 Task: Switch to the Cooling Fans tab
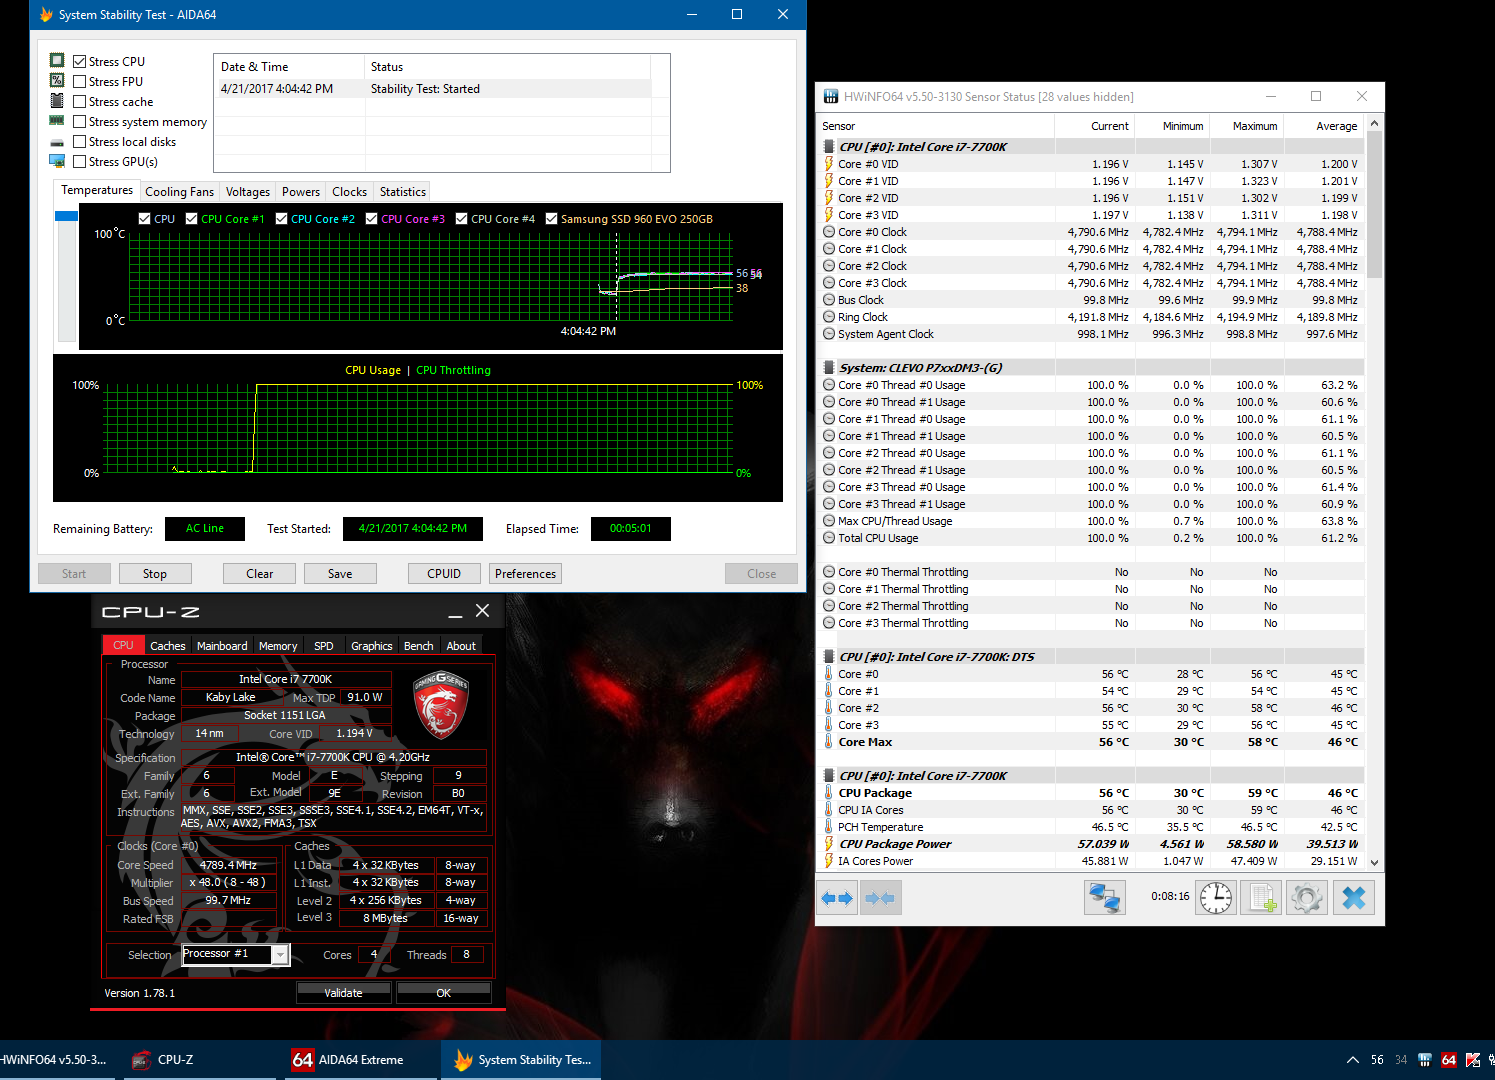pos(179,191)
